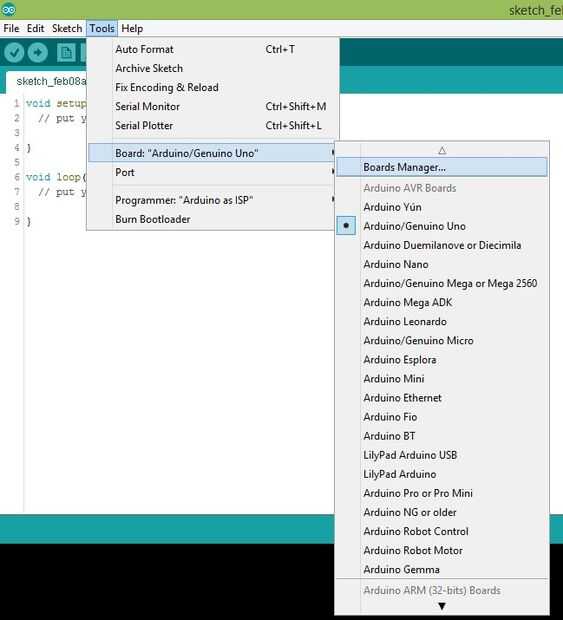563x620 pixels.
Task: Open the Help menu
Action: click(x=132, y=28)
